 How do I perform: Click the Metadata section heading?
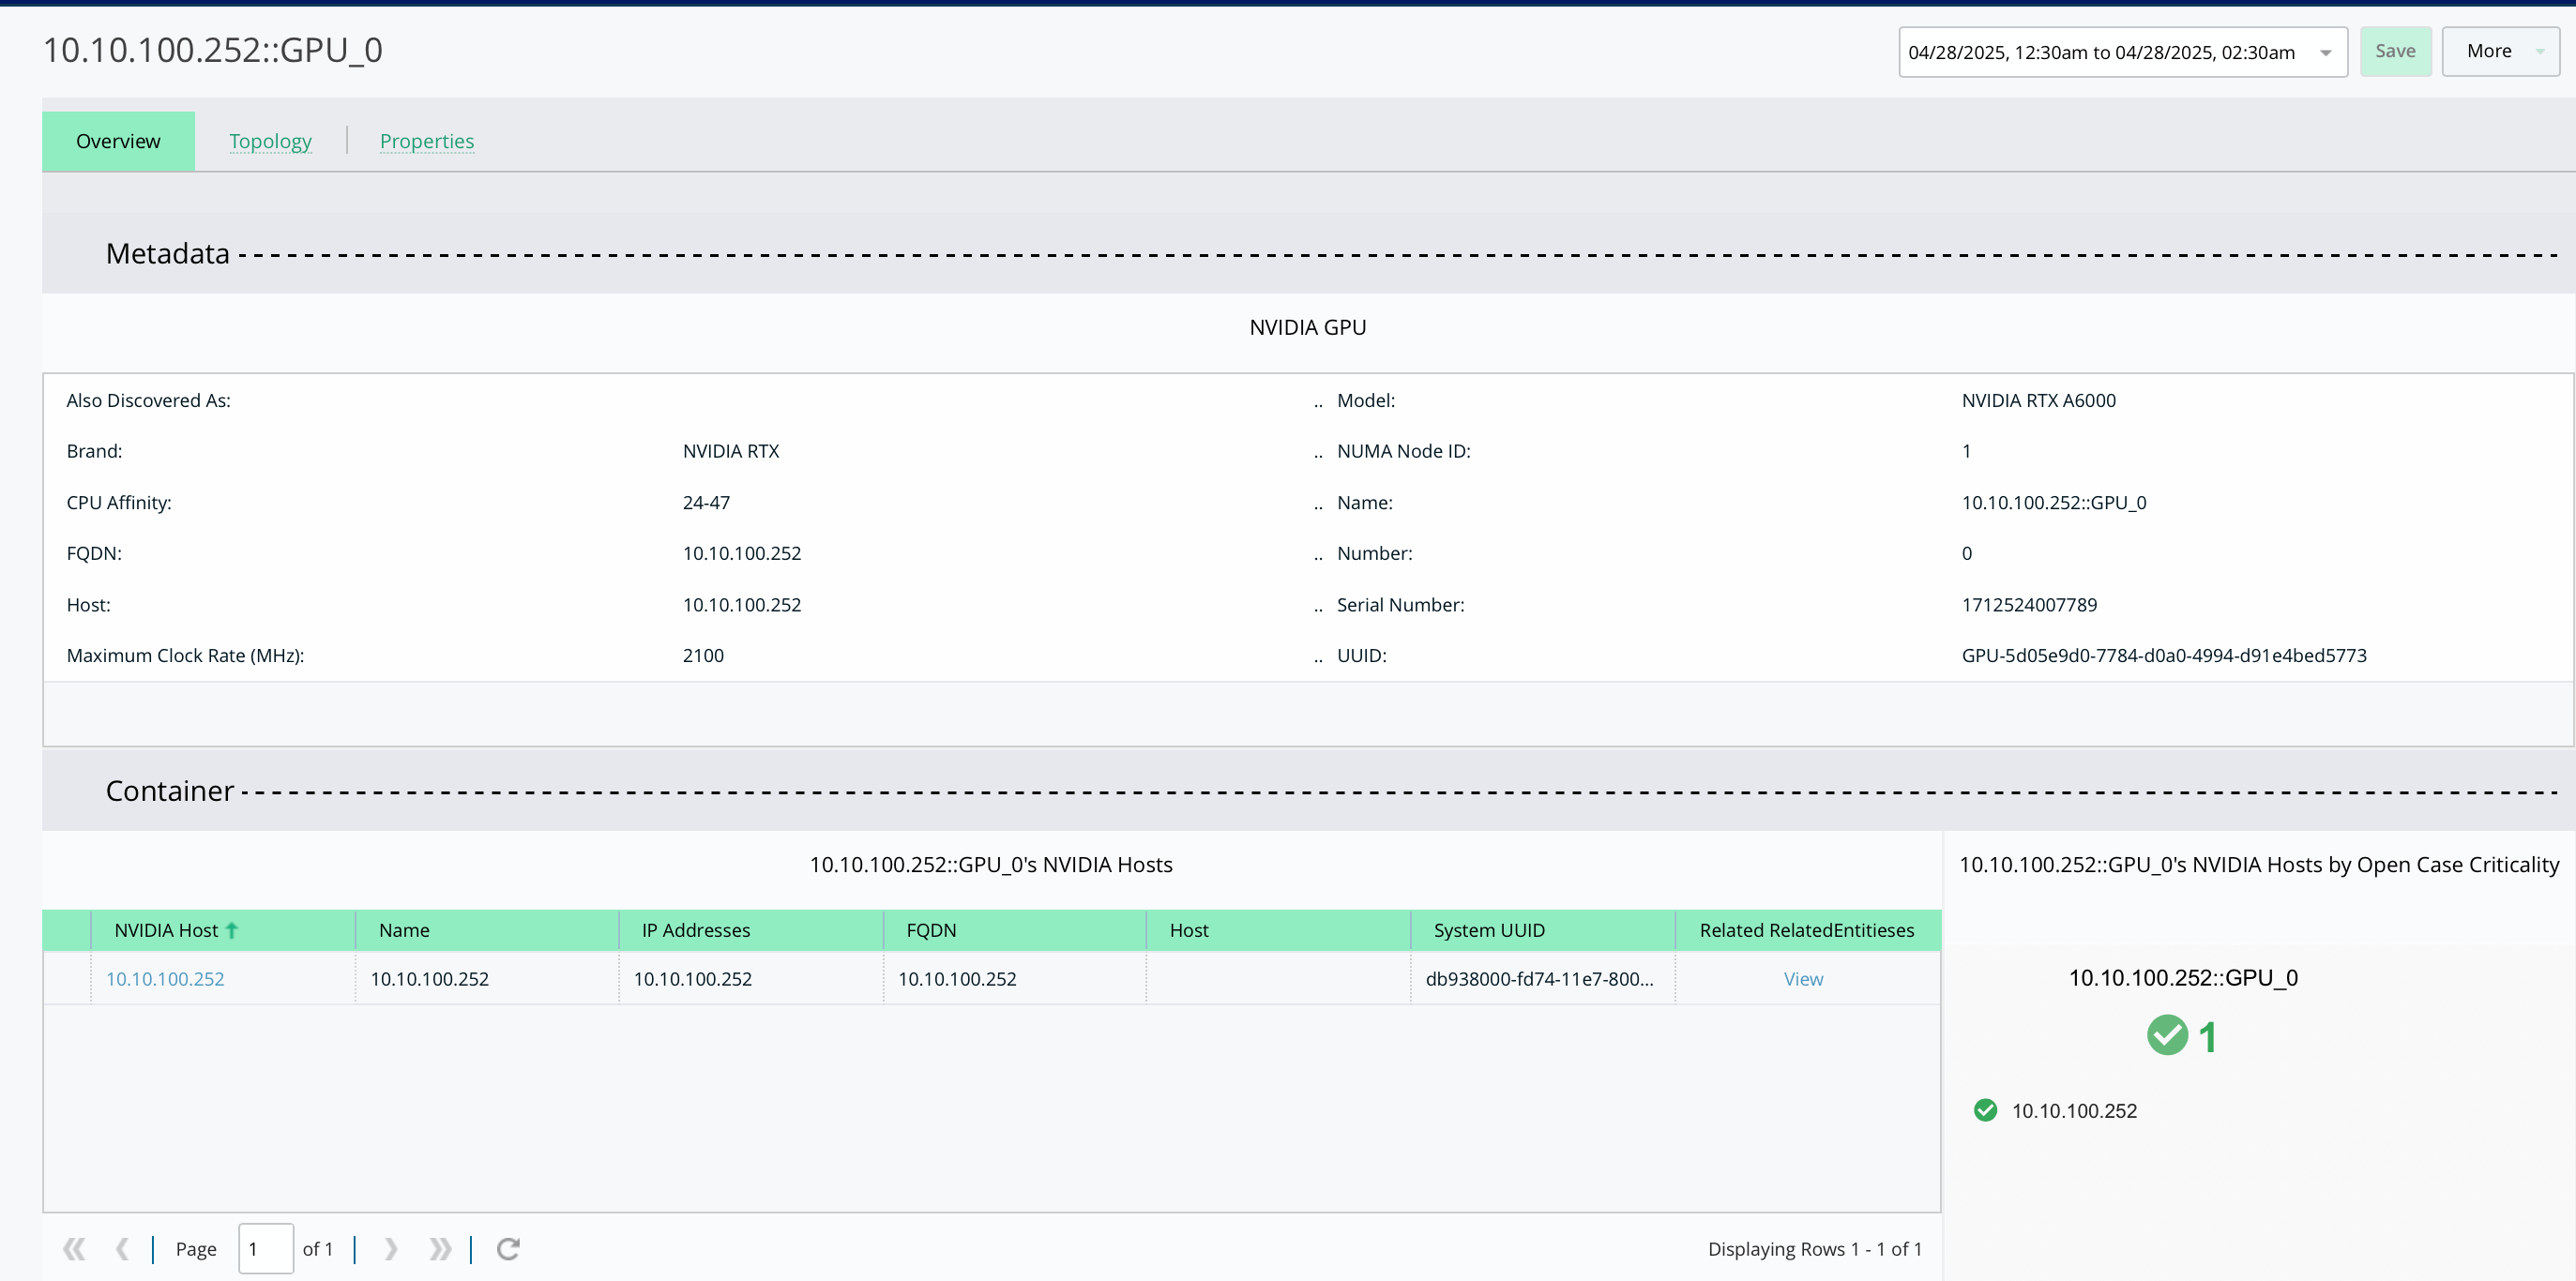[x=168, y=253]
